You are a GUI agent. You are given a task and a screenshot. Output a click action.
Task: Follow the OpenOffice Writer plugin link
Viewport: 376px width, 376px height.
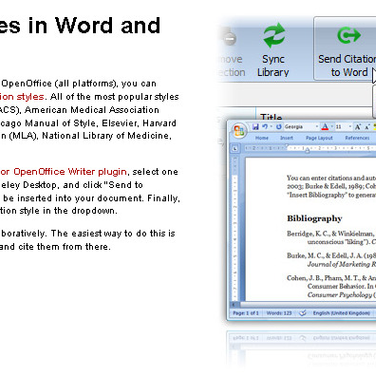click(x=70, y=172)
